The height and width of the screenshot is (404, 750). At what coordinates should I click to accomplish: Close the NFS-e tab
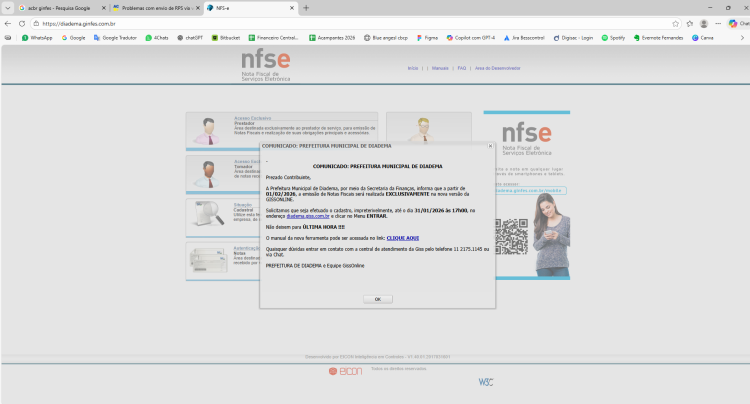[292, 8]
